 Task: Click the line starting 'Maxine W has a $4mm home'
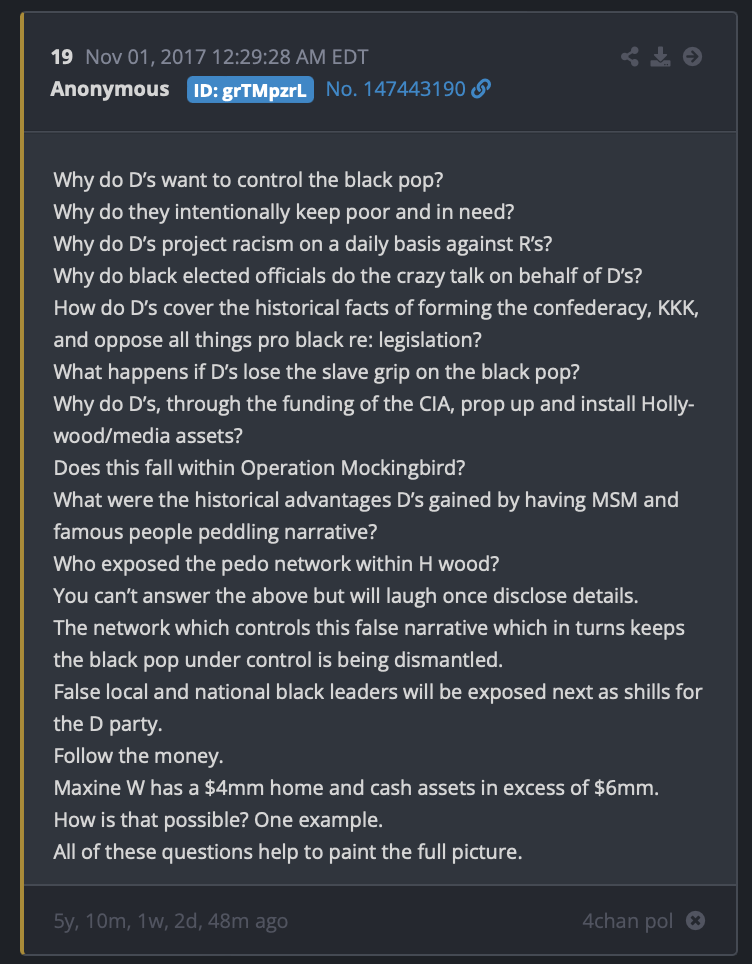coord(356,788)
